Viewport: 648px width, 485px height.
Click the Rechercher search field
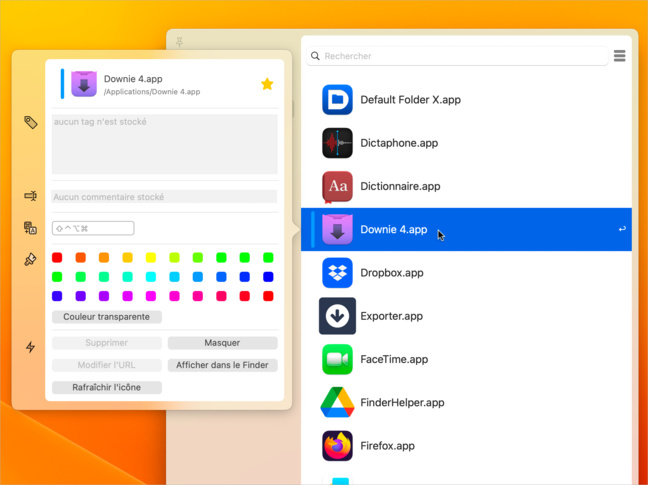pos(457,56)
